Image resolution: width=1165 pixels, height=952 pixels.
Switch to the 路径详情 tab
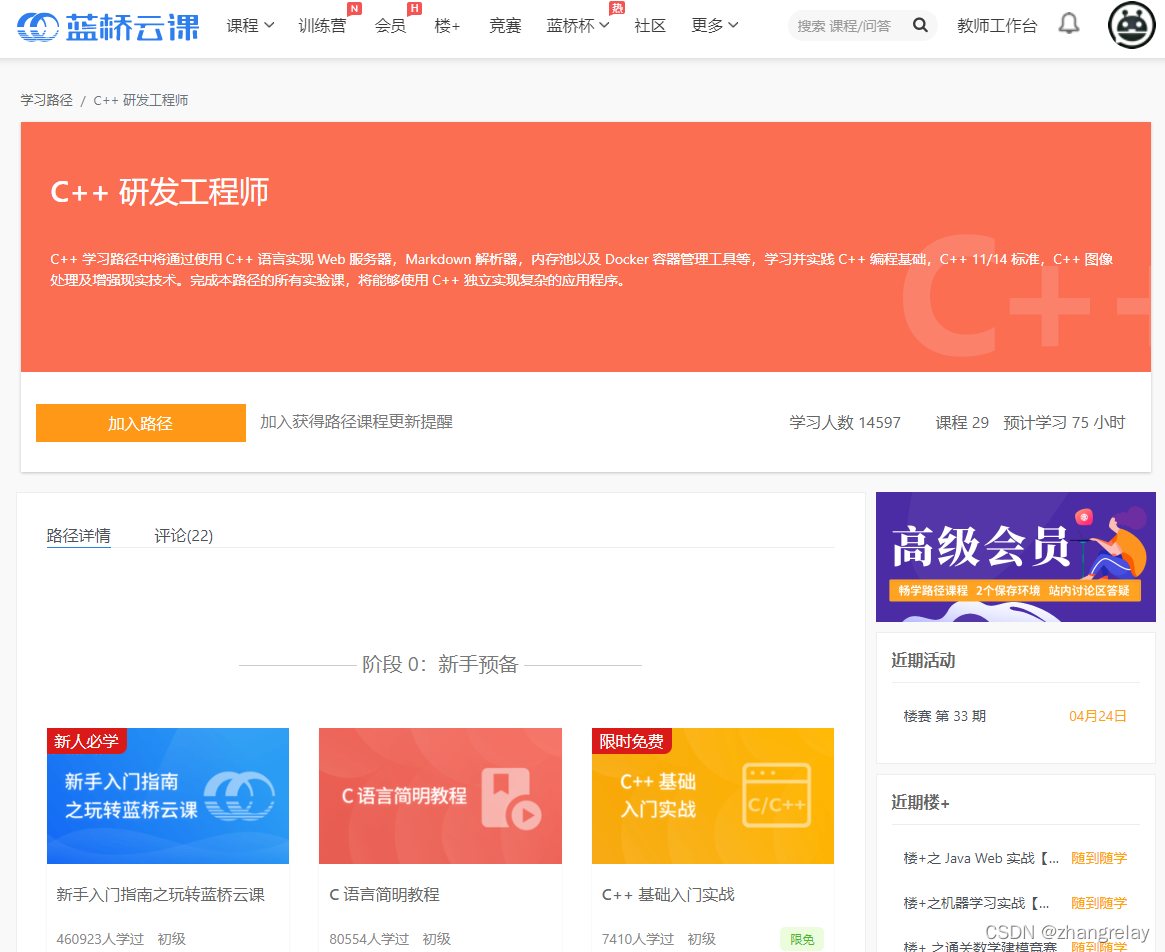(79, 535)
